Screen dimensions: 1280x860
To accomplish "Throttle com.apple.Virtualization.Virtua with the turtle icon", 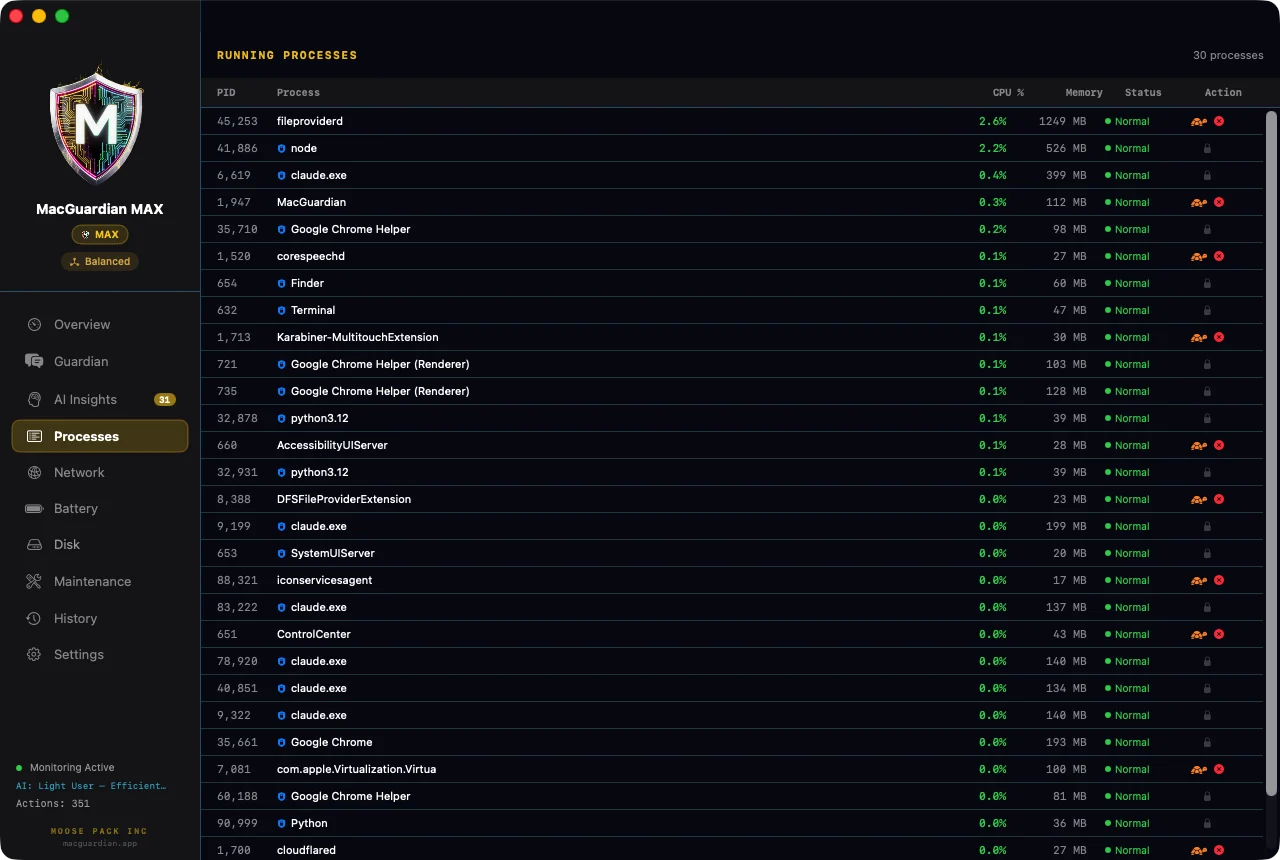I will 1198,769.
